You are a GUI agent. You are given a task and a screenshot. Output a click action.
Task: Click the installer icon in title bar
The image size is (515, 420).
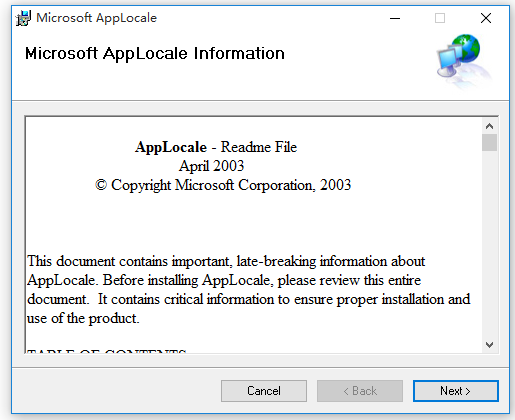23,18
